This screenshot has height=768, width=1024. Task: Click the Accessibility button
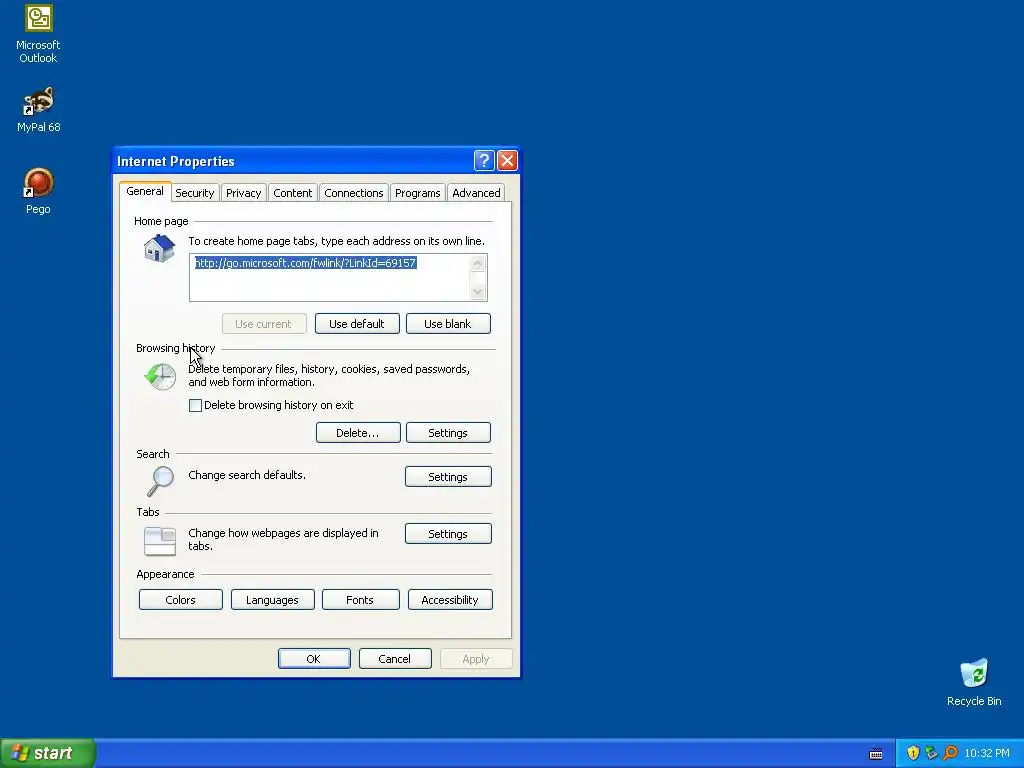click(x=449, y=600)
